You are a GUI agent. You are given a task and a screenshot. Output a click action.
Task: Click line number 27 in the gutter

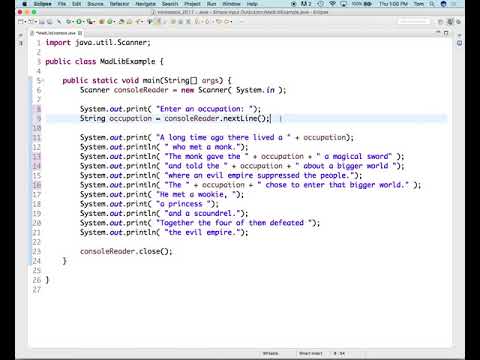37,290
